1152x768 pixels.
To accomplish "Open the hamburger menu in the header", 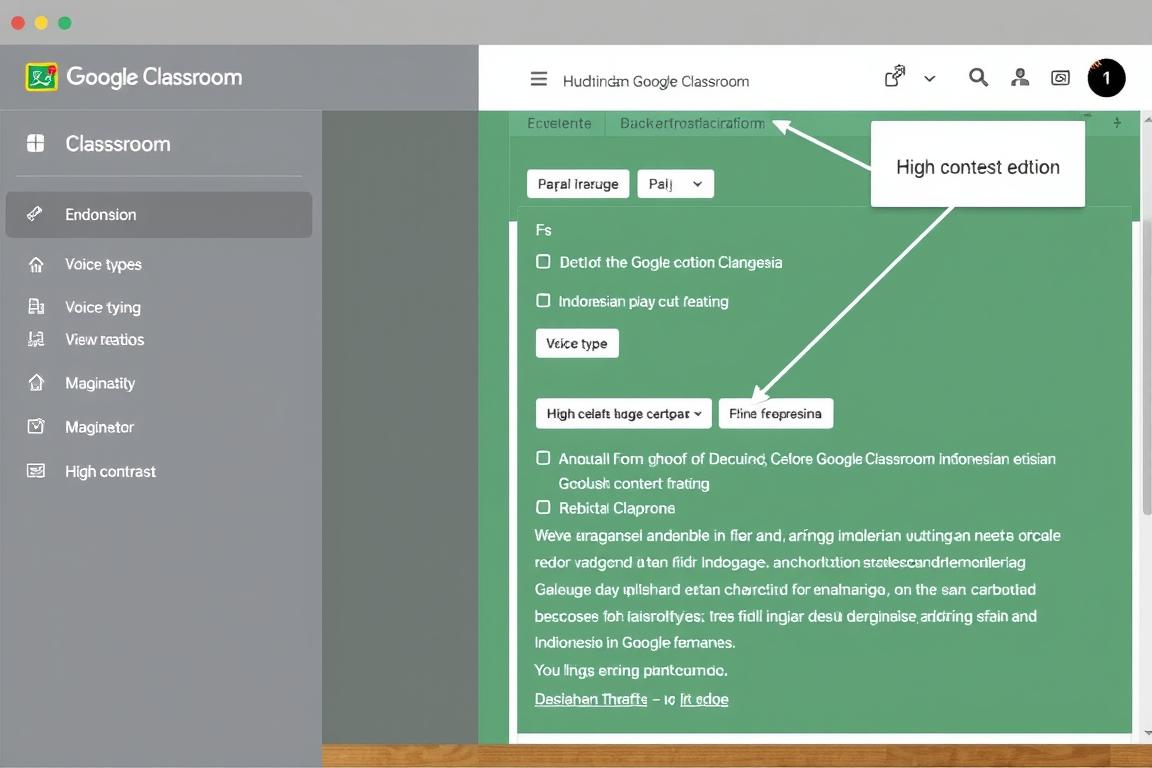I will pos(539,79).
